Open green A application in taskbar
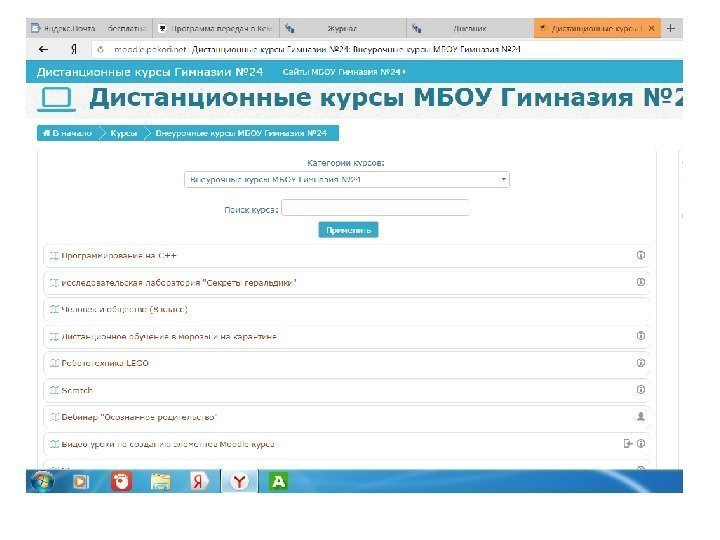This screenshot has width=720, height=540. pyautogui.click(x=278, y=482)
